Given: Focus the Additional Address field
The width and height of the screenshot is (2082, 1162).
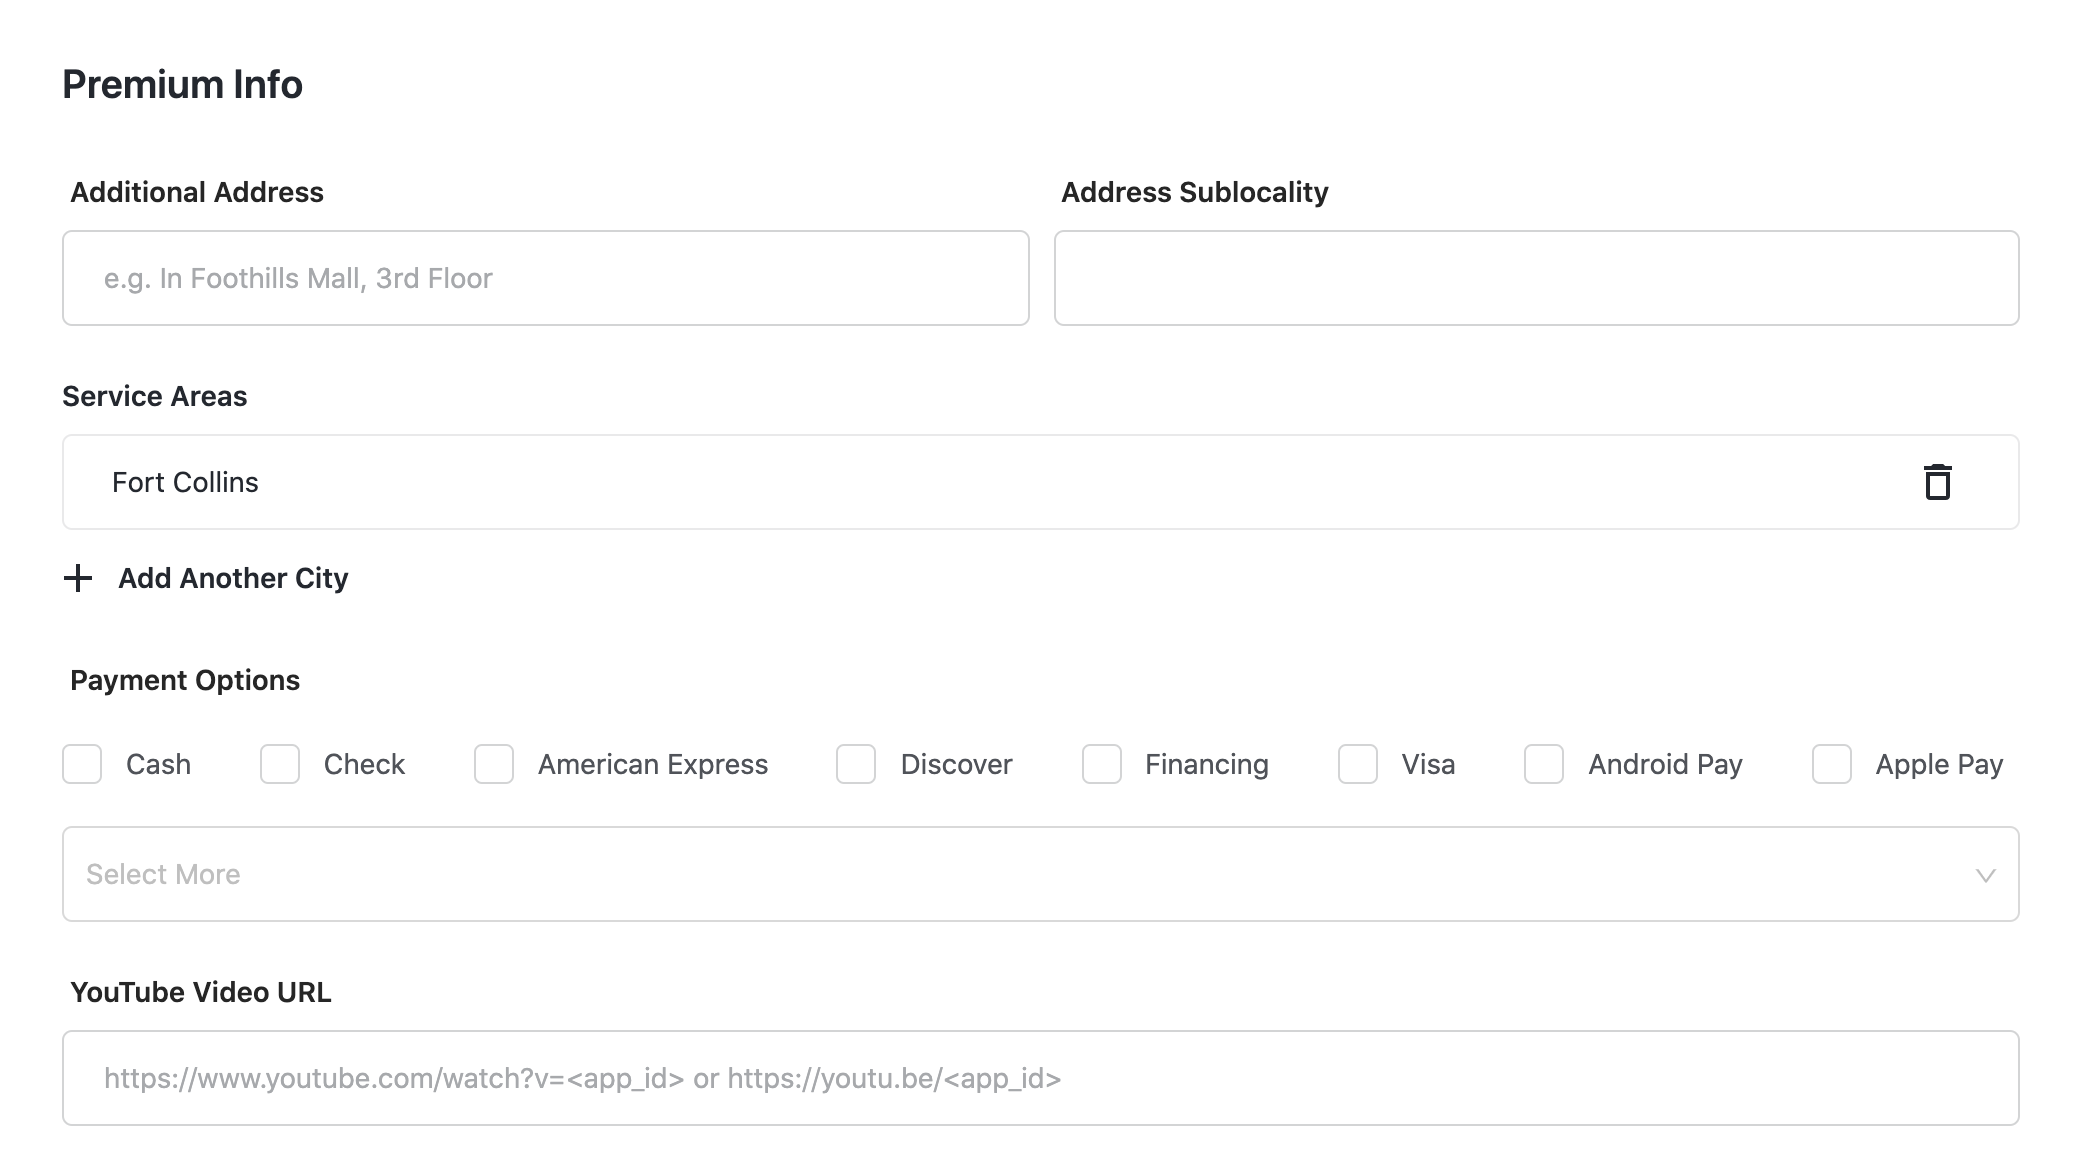Looking at the screenshot, I should coord(545,278).
